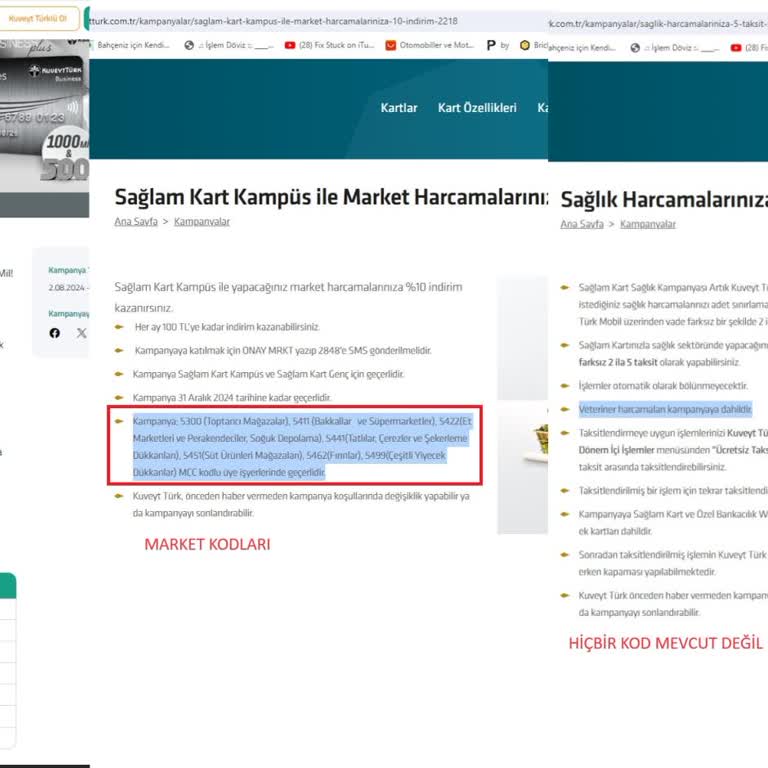Share campaign via X icon

point(82,333)
